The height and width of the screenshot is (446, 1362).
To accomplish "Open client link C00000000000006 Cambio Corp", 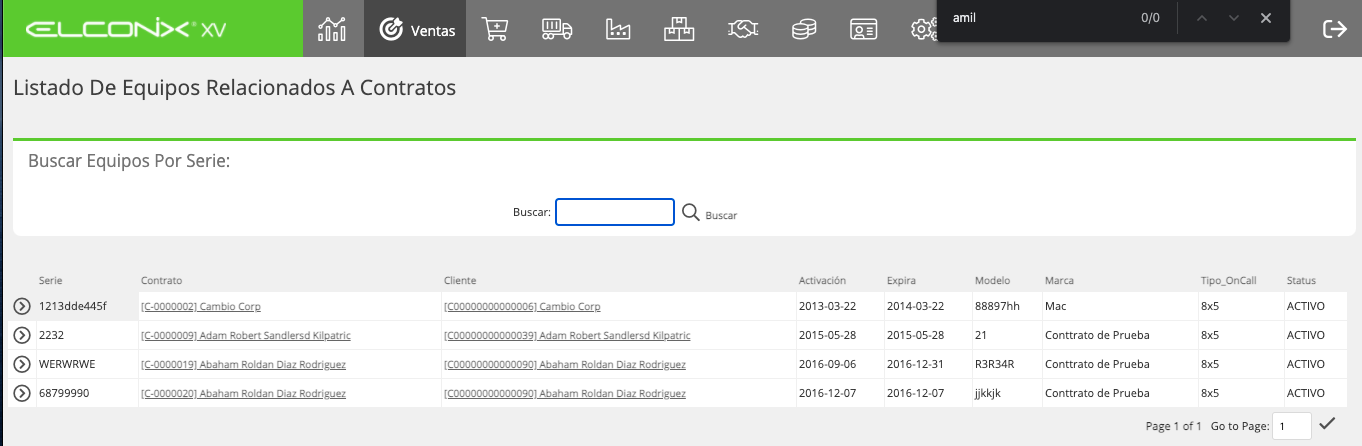I will point(522,307).
